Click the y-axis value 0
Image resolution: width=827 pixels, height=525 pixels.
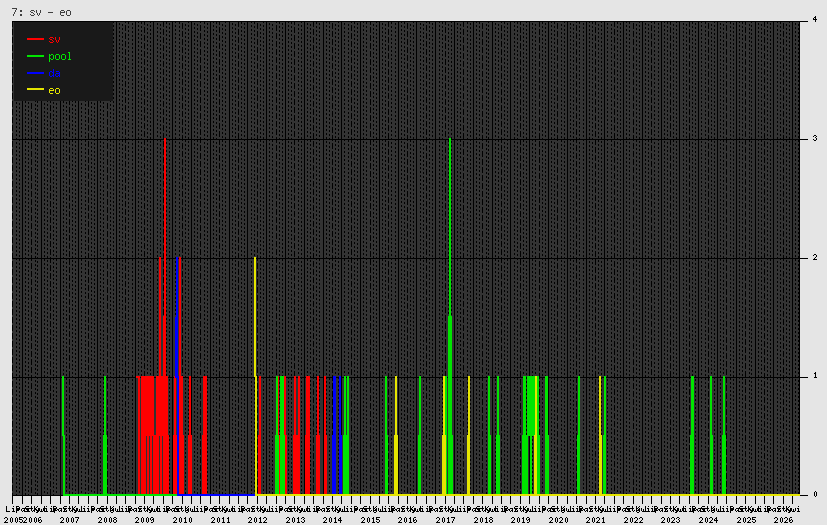[815, 494]
